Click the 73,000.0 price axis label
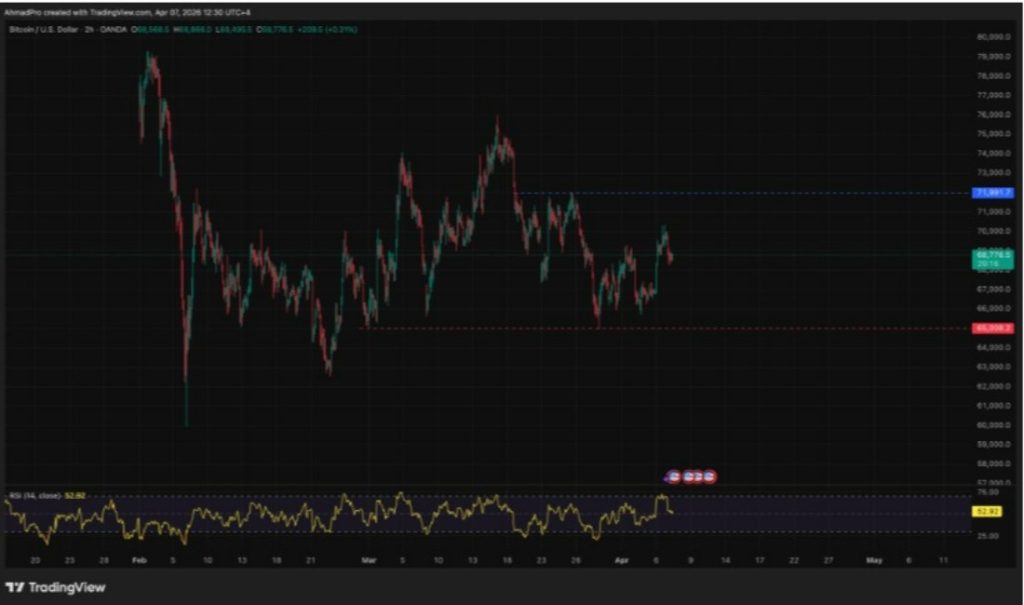Screen dimensions: 1024x605 coord(993,172)
